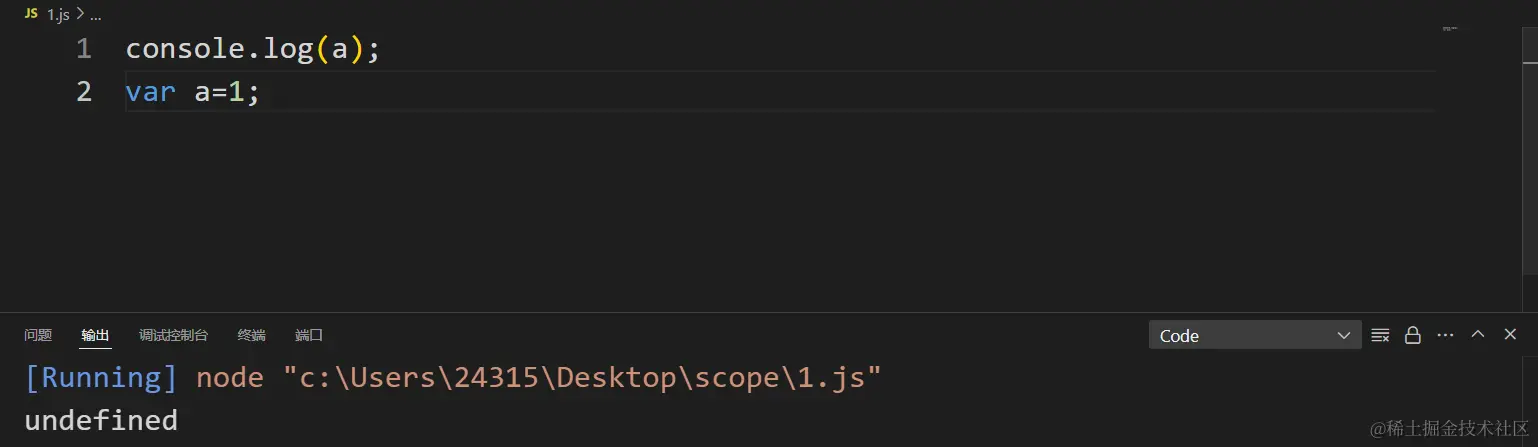Close the bottom panel with the X icon
1538x447 pixels.
click(1510, 335)
